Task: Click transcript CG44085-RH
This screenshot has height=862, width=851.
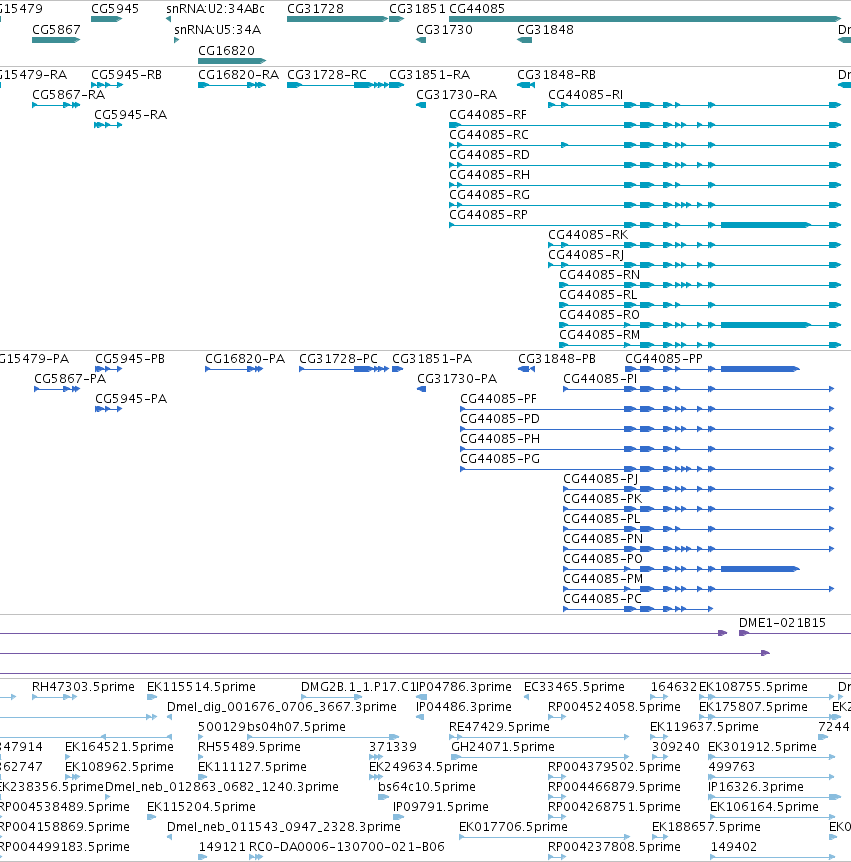Action: point(645,185)
